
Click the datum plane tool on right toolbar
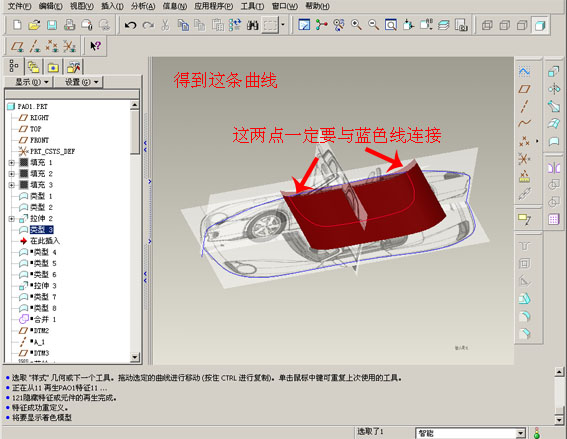pyautogui.click(x=524, y=89)
